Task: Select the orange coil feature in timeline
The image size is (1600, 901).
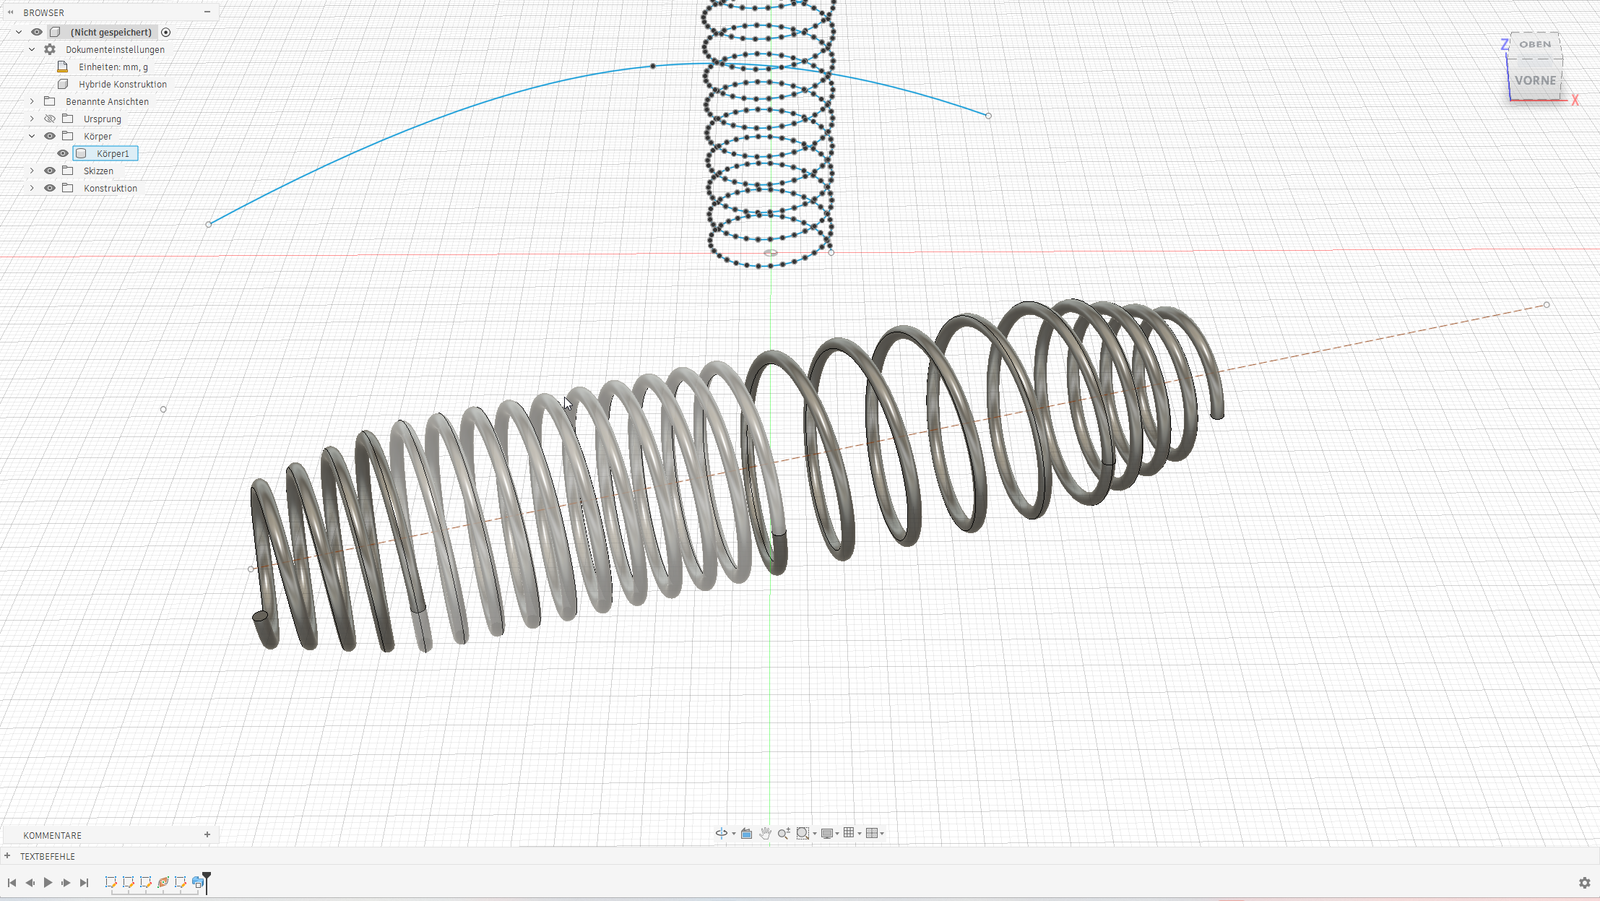Action: click(163, 882)
